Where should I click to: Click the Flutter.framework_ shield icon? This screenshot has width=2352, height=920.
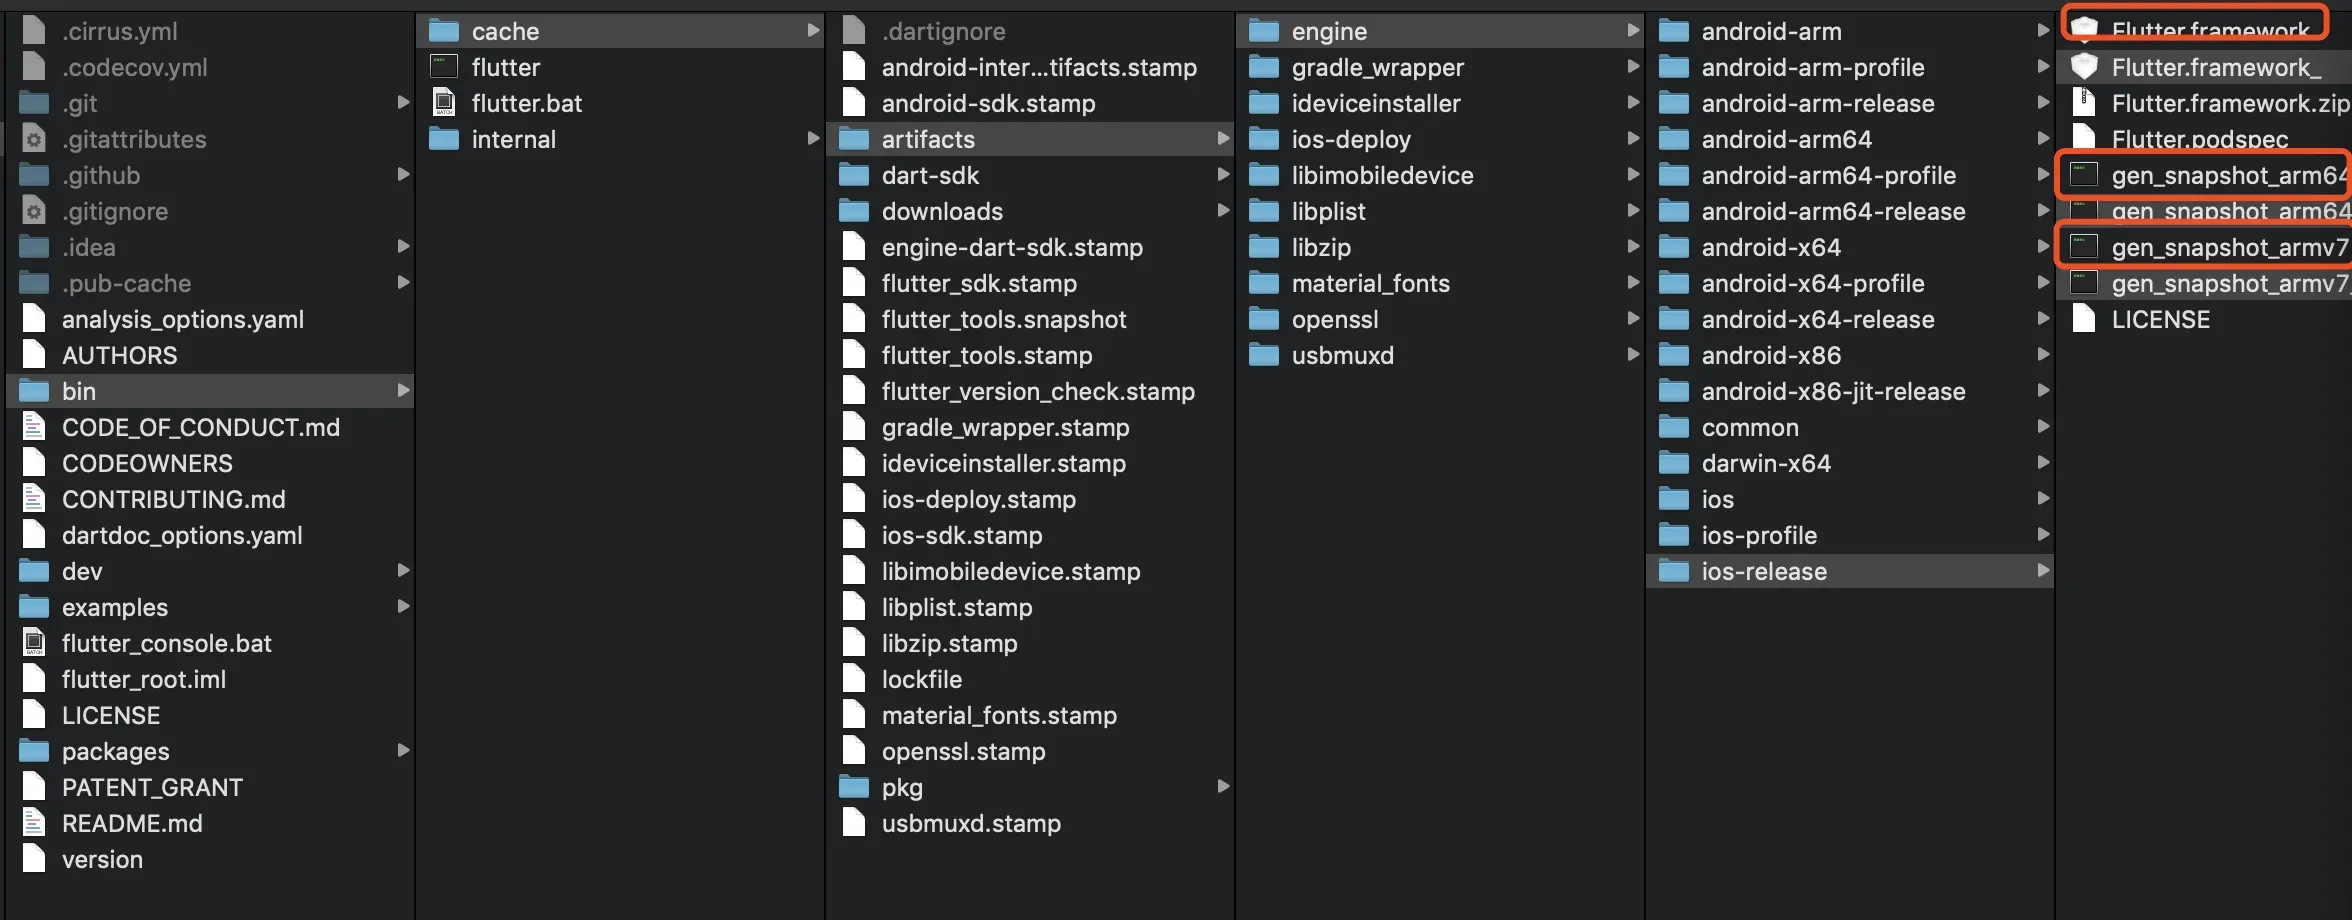click(2084, 67)
